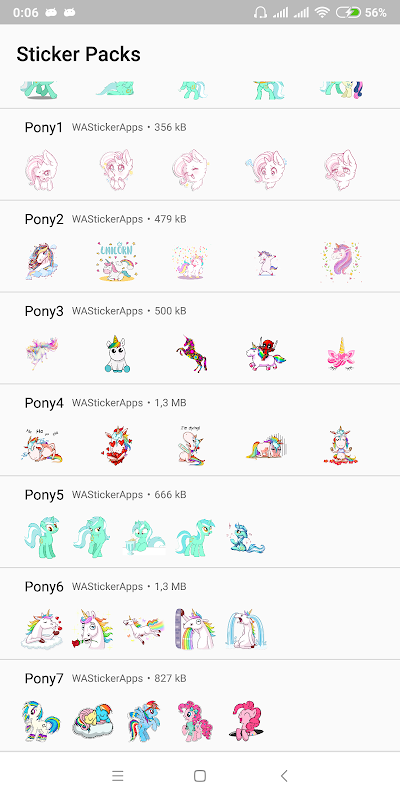The height and width of the screenshot is (800, 400).
Task: Select the crying unicorn sticker in Pony6
Action: [x=247, y=629]
